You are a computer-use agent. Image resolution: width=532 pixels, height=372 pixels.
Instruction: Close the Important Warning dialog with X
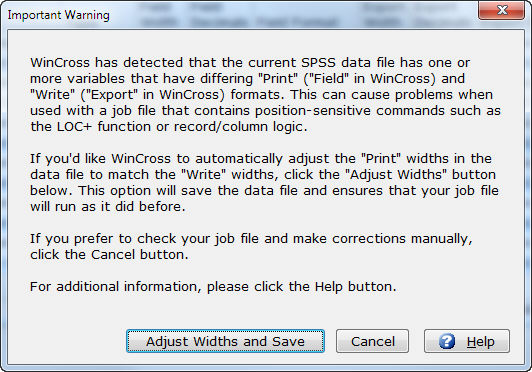click(502, 10)
